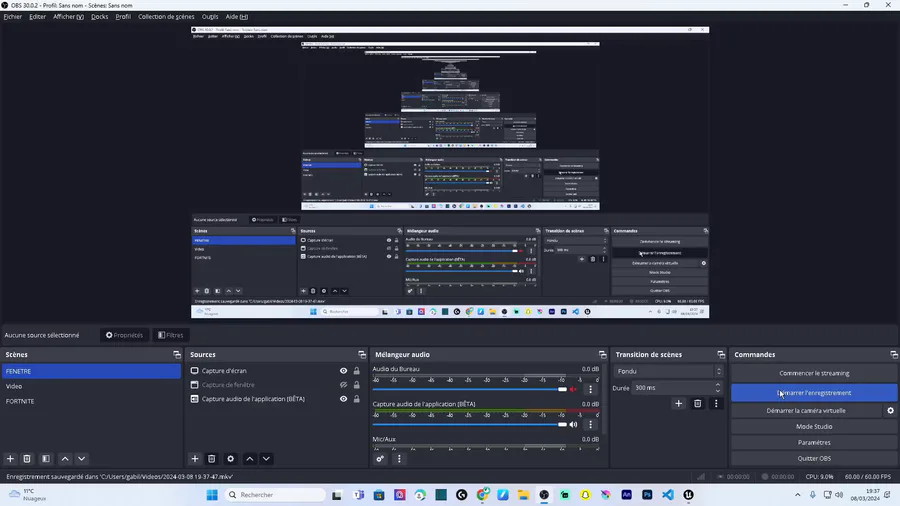900x506 pixels.
Task: Undock the Sources panel
Action: 362,355
